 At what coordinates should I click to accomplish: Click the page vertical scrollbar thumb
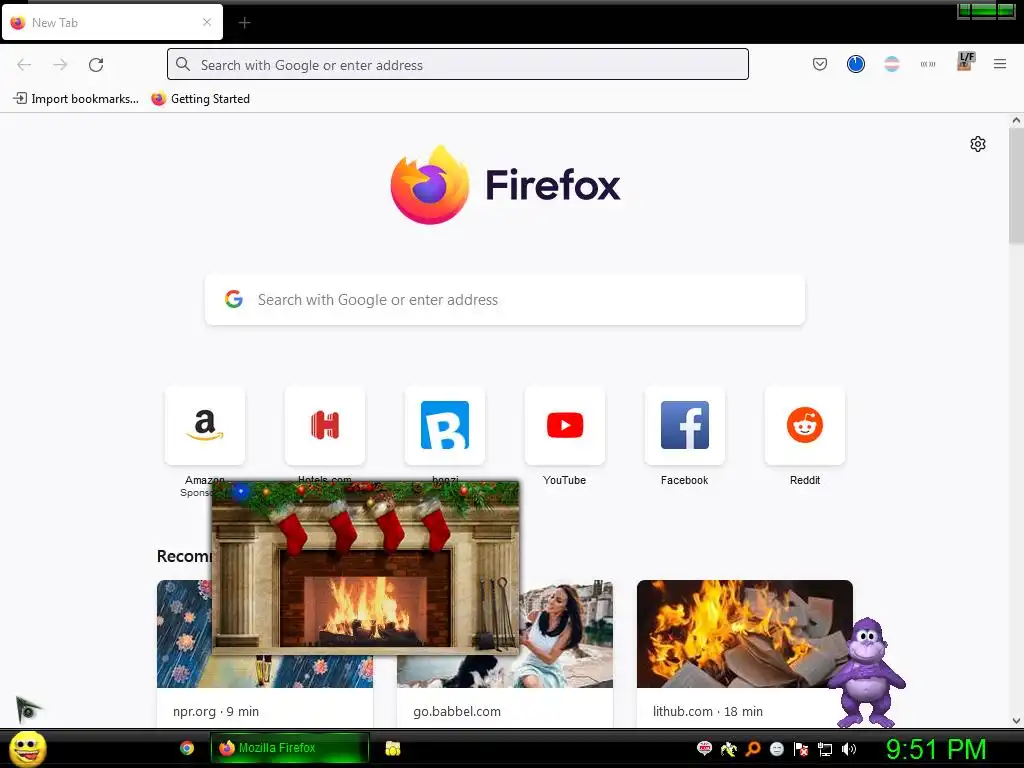tap(1016, 186)
